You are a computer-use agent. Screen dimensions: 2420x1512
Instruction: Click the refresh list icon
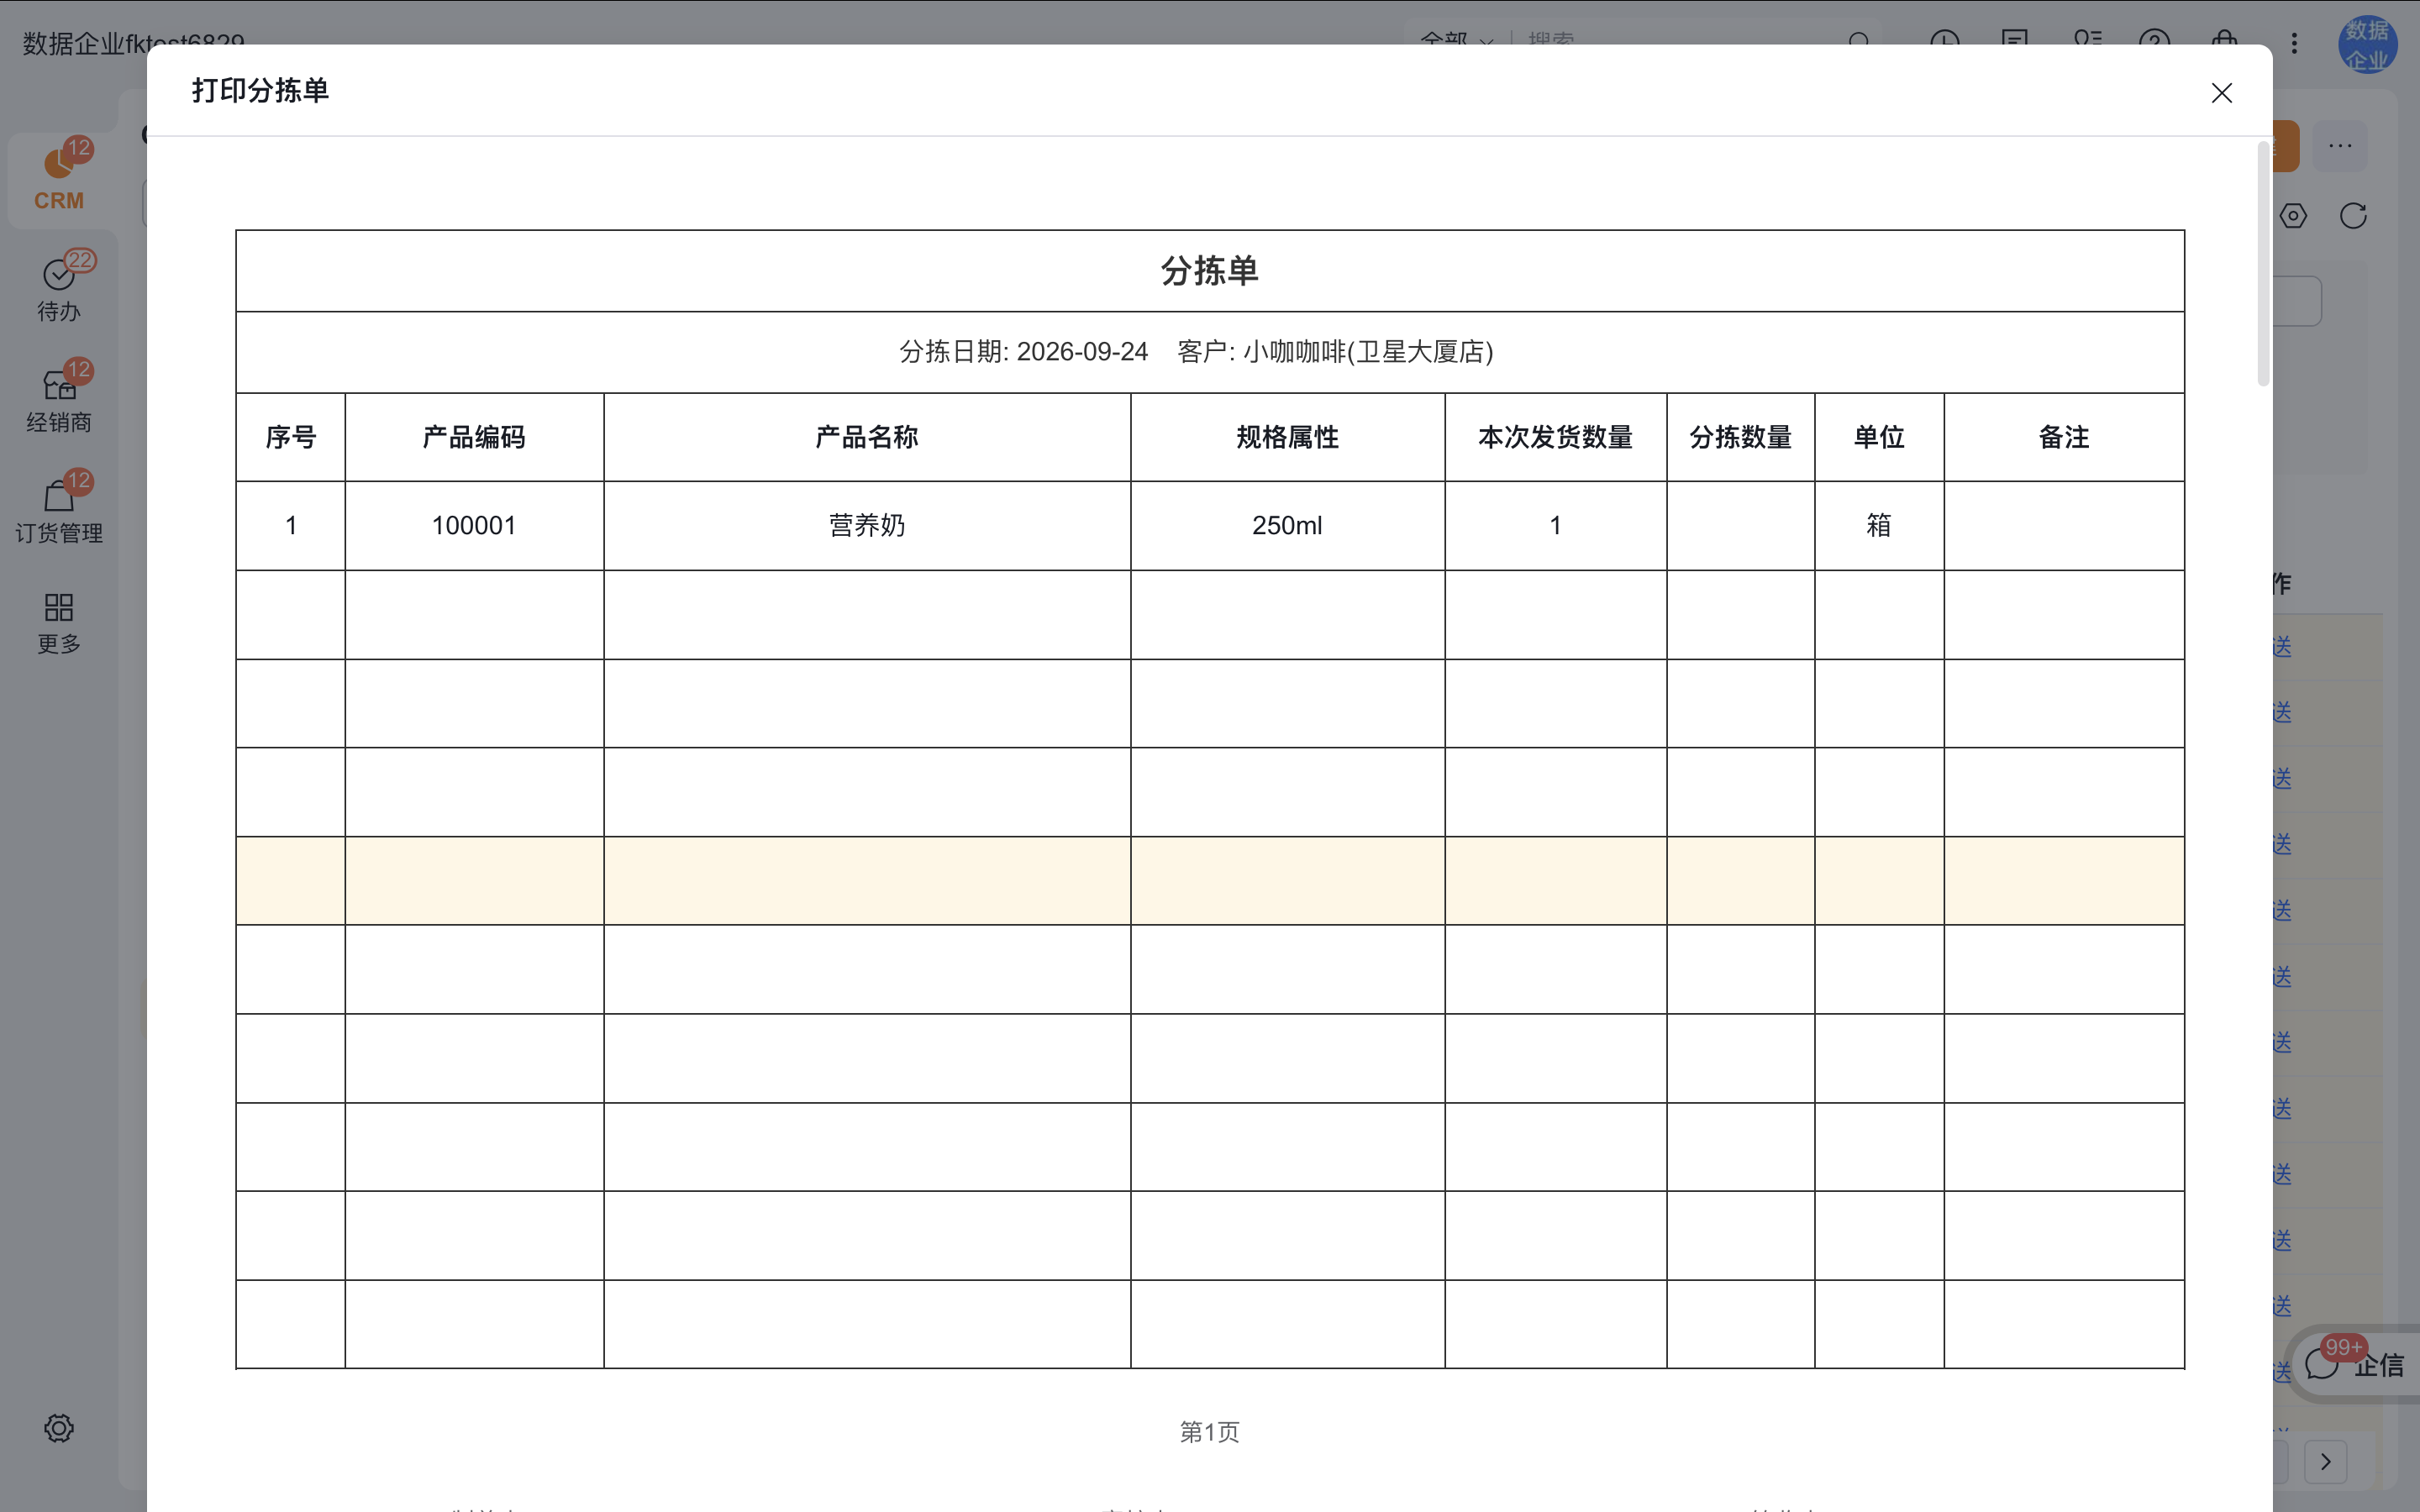[x=2353, y=216]
